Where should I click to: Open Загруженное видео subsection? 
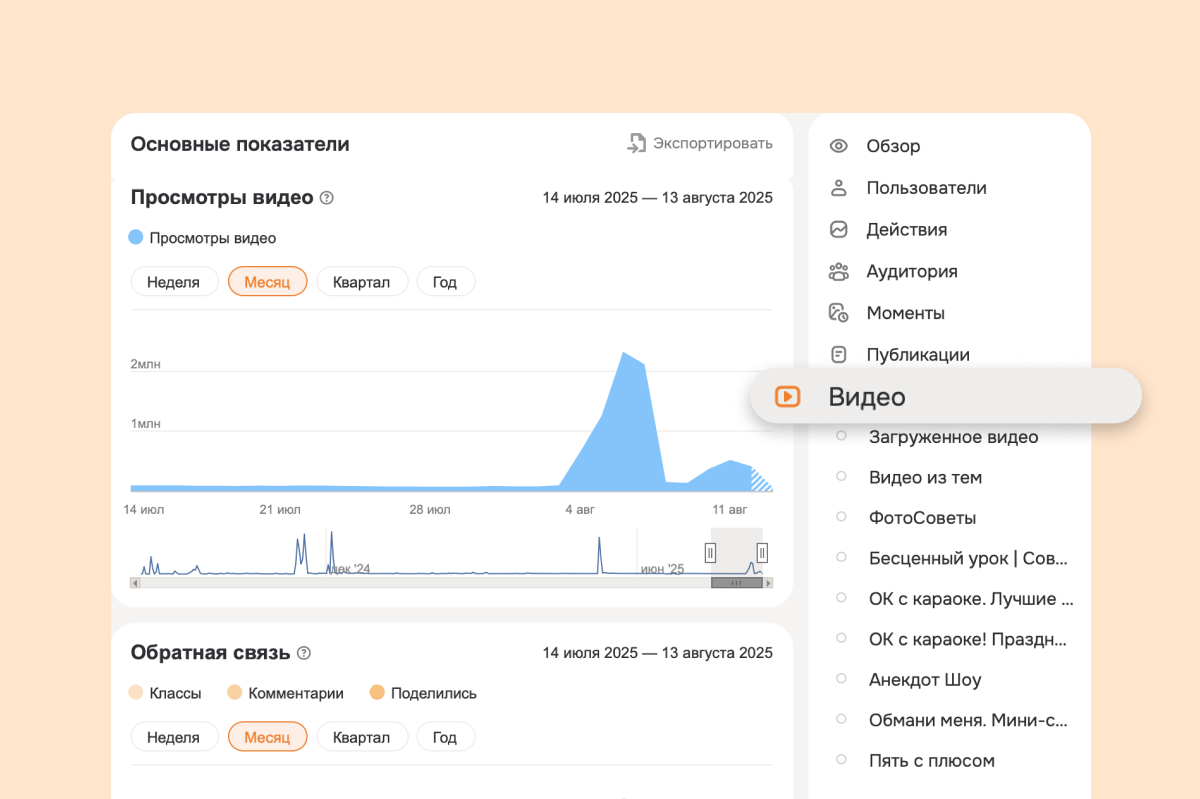coord(953,437)
